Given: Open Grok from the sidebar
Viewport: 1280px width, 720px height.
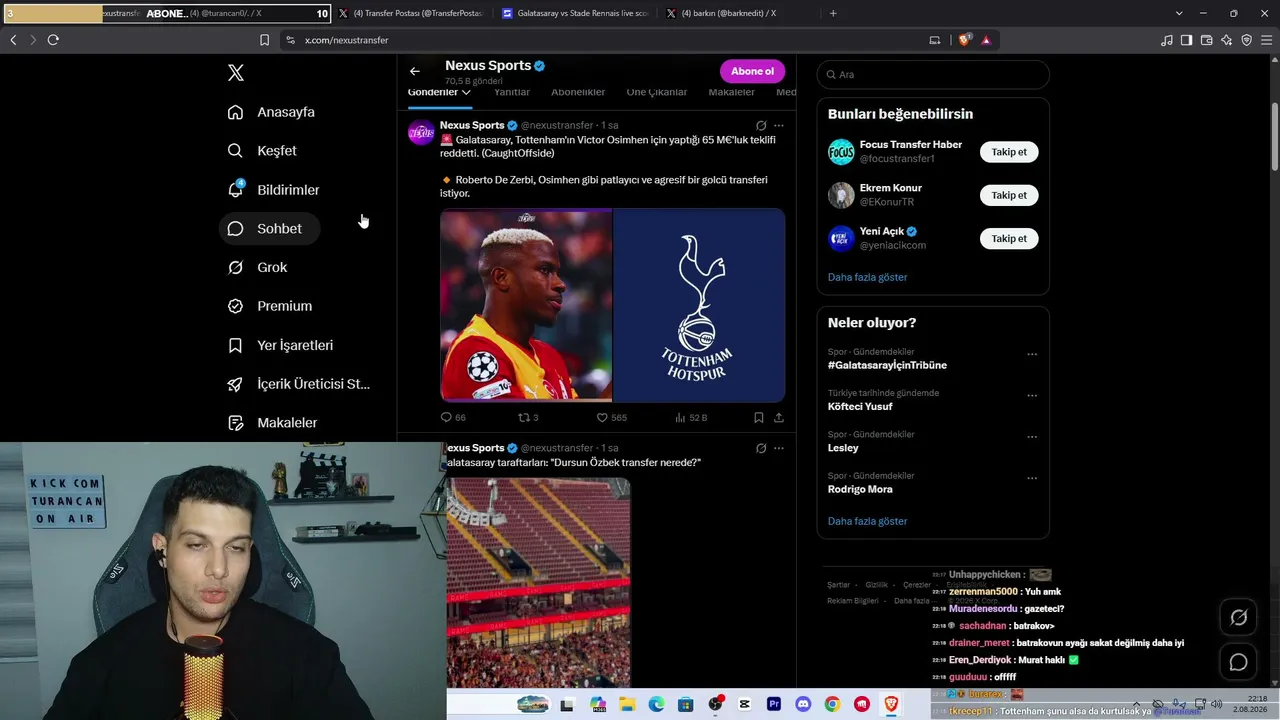Looking at the screenshot, I should (257, 268).
